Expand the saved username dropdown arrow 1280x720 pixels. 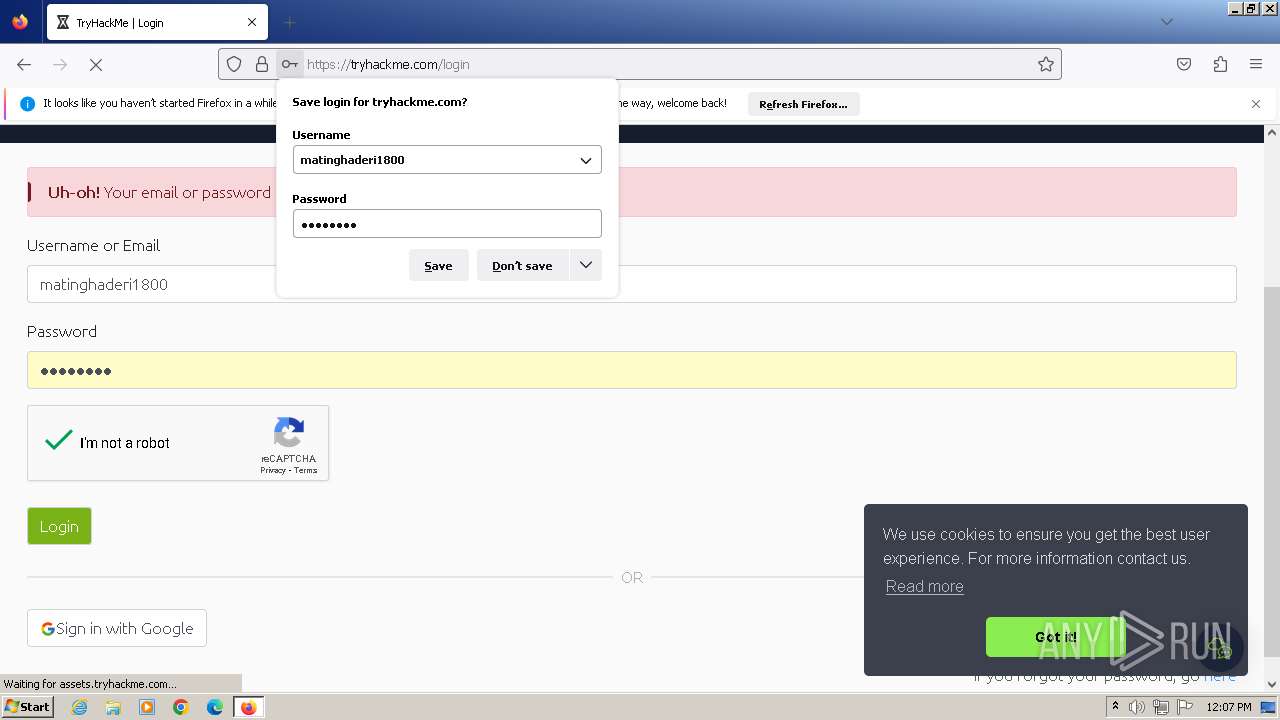pyautogui.click(x=586, y=160)
